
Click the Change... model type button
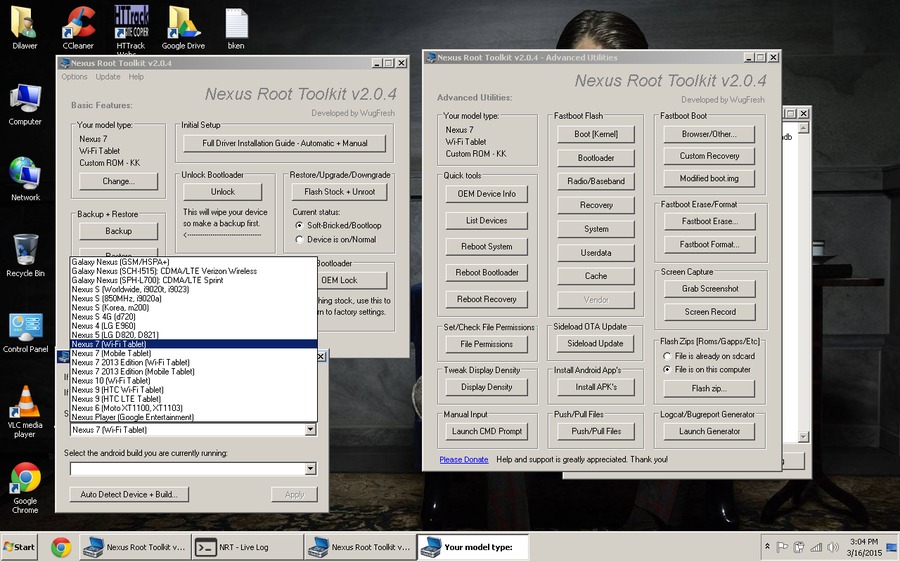(118, 181)
